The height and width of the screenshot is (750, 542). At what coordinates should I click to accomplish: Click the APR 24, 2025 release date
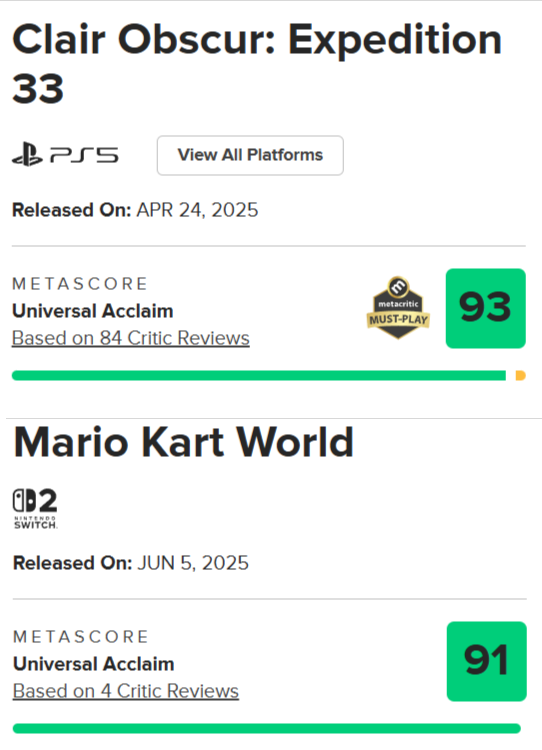(198, 210)
